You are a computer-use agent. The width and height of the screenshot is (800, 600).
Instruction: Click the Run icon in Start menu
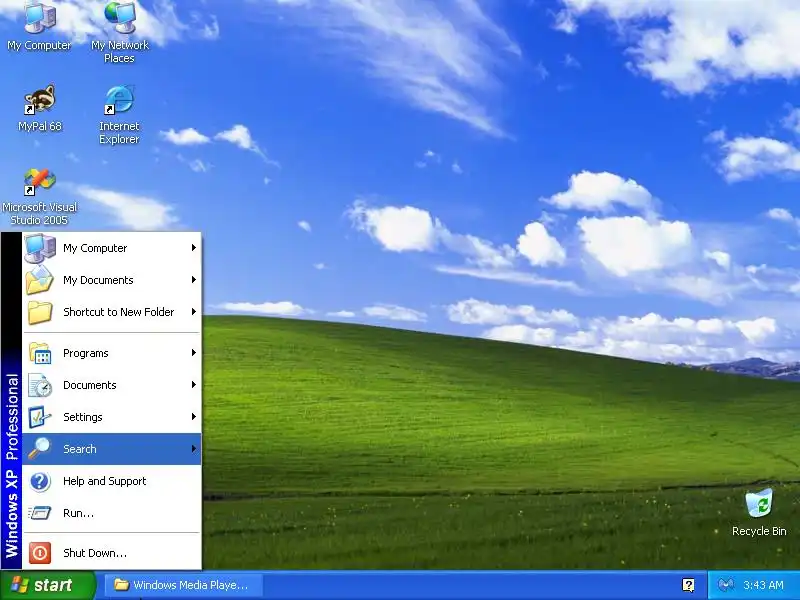[x=40, y=513]
